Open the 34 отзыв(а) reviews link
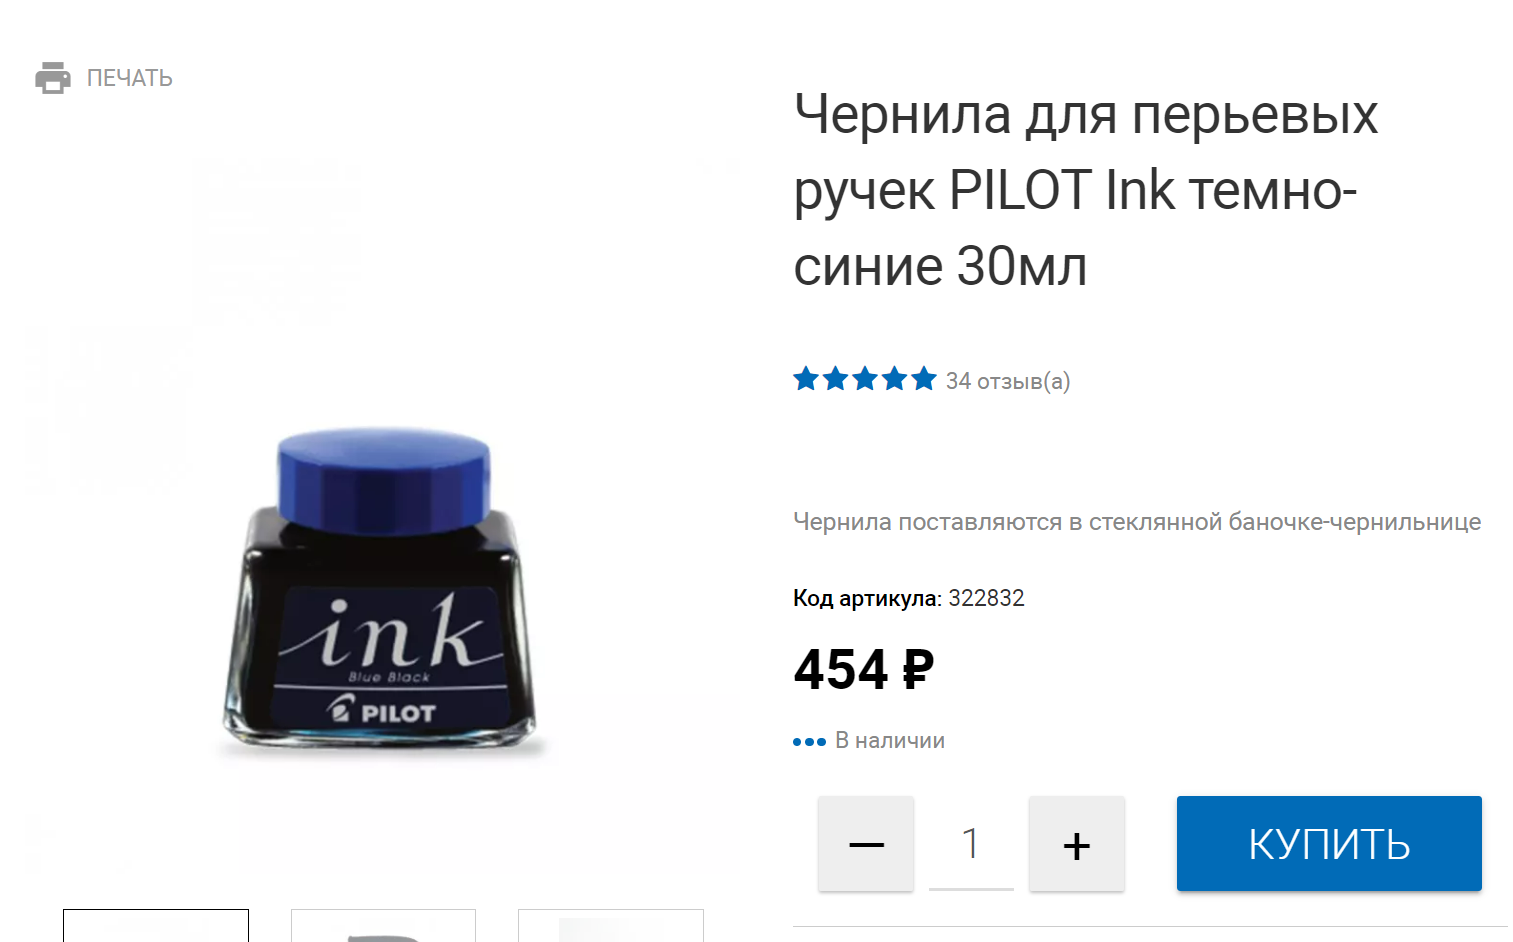This screenshot has width=1513, height=942. (x=1008, y=381)
